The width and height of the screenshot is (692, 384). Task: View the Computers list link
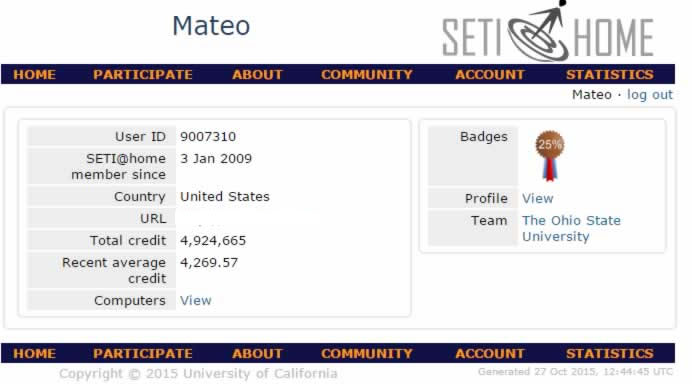pyautogui.click(x=196, y=301)
